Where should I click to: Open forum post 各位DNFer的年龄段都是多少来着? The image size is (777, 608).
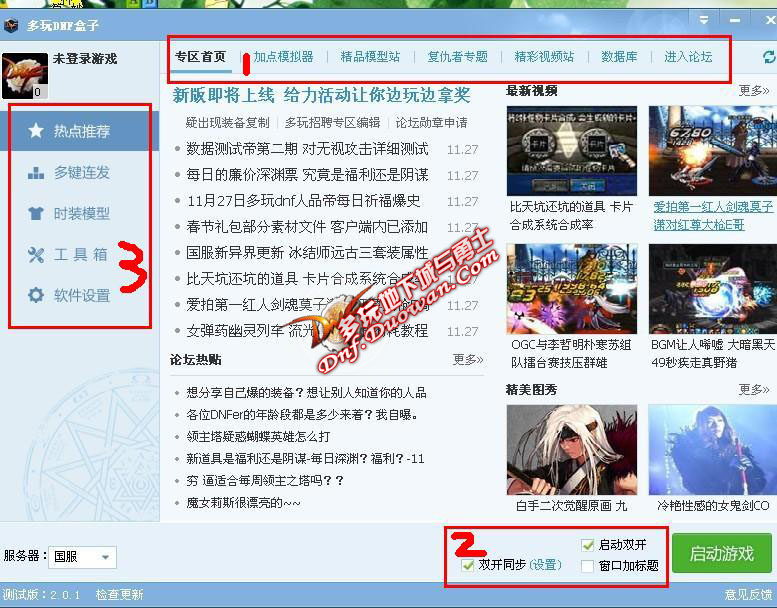tap(302, 415)
